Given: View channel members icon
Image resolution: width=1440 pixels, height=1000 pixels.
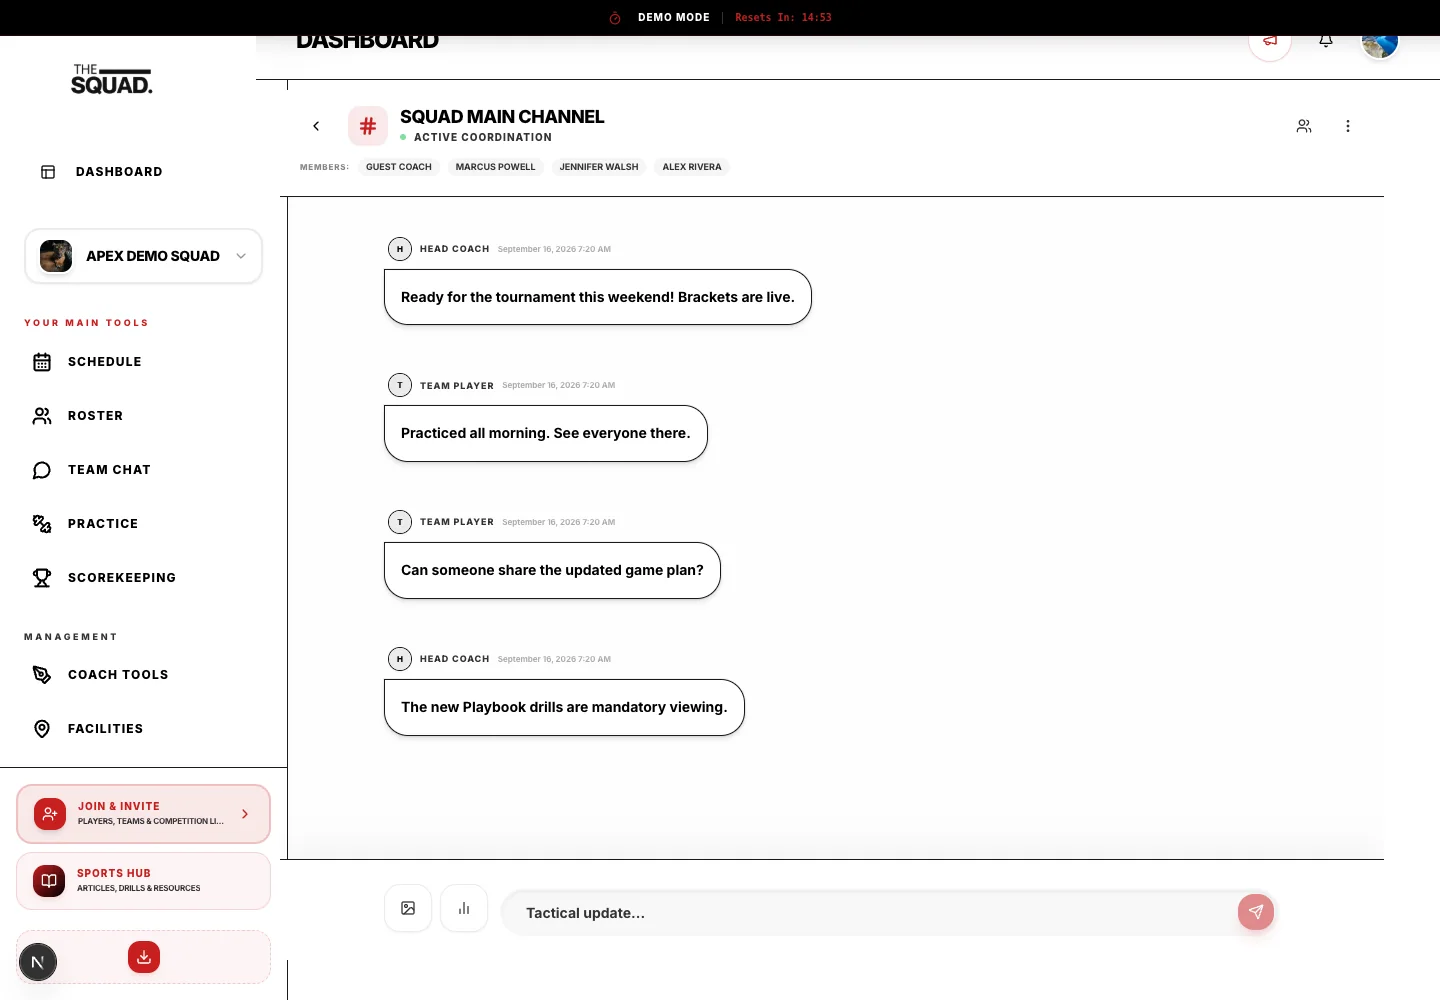Looking at the screenshot, I should pos(1304,126).
